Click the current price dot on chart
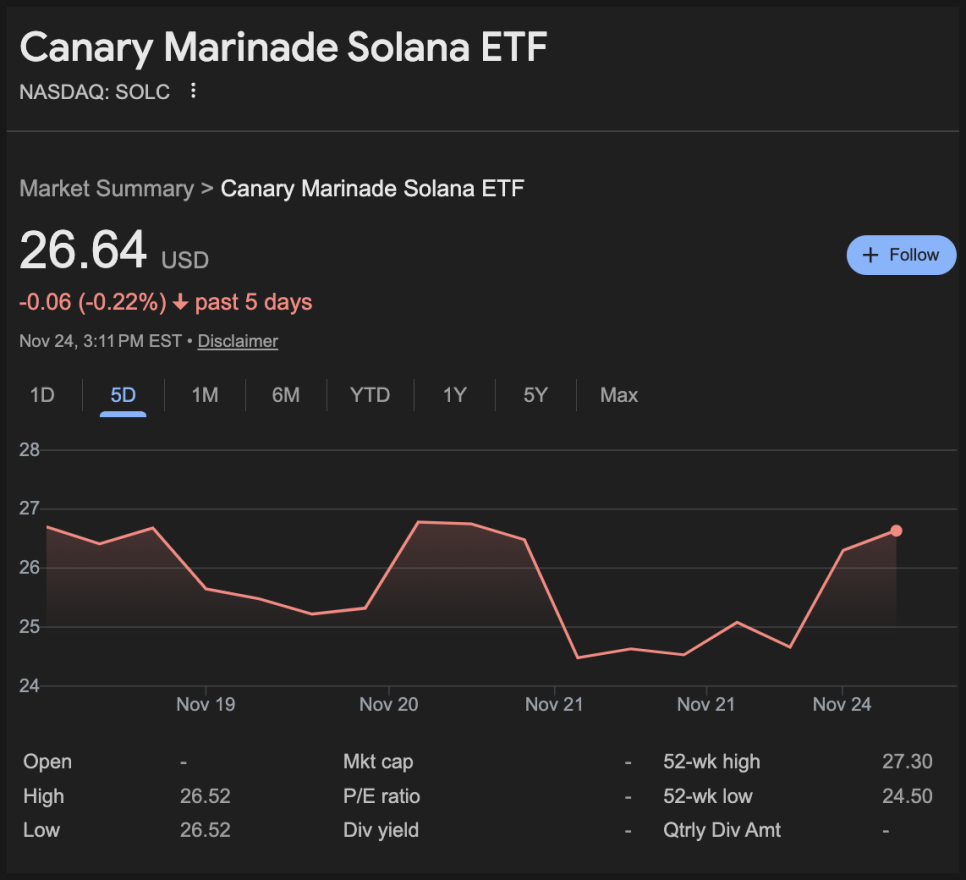 pyautogui.click(x=896, y=531)
